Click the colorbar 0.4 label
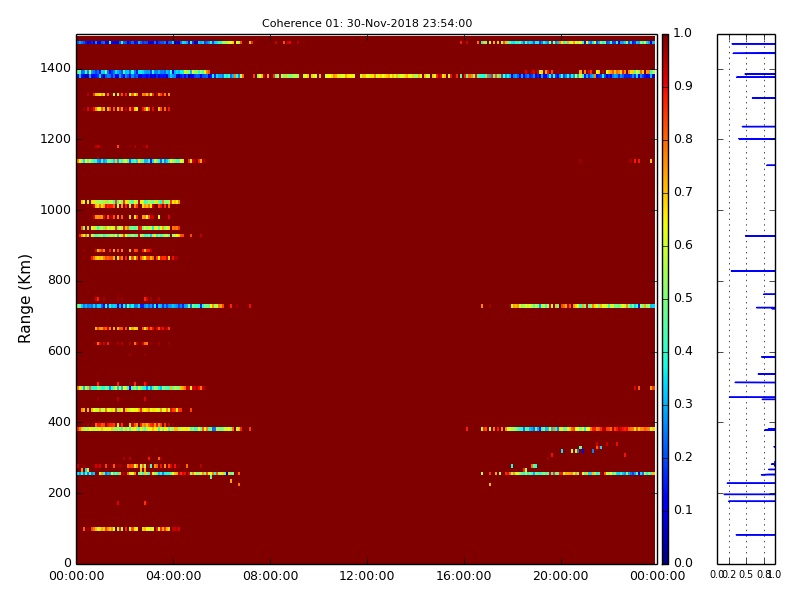Viewport: 800px width, 600px height. pos(683,351)
